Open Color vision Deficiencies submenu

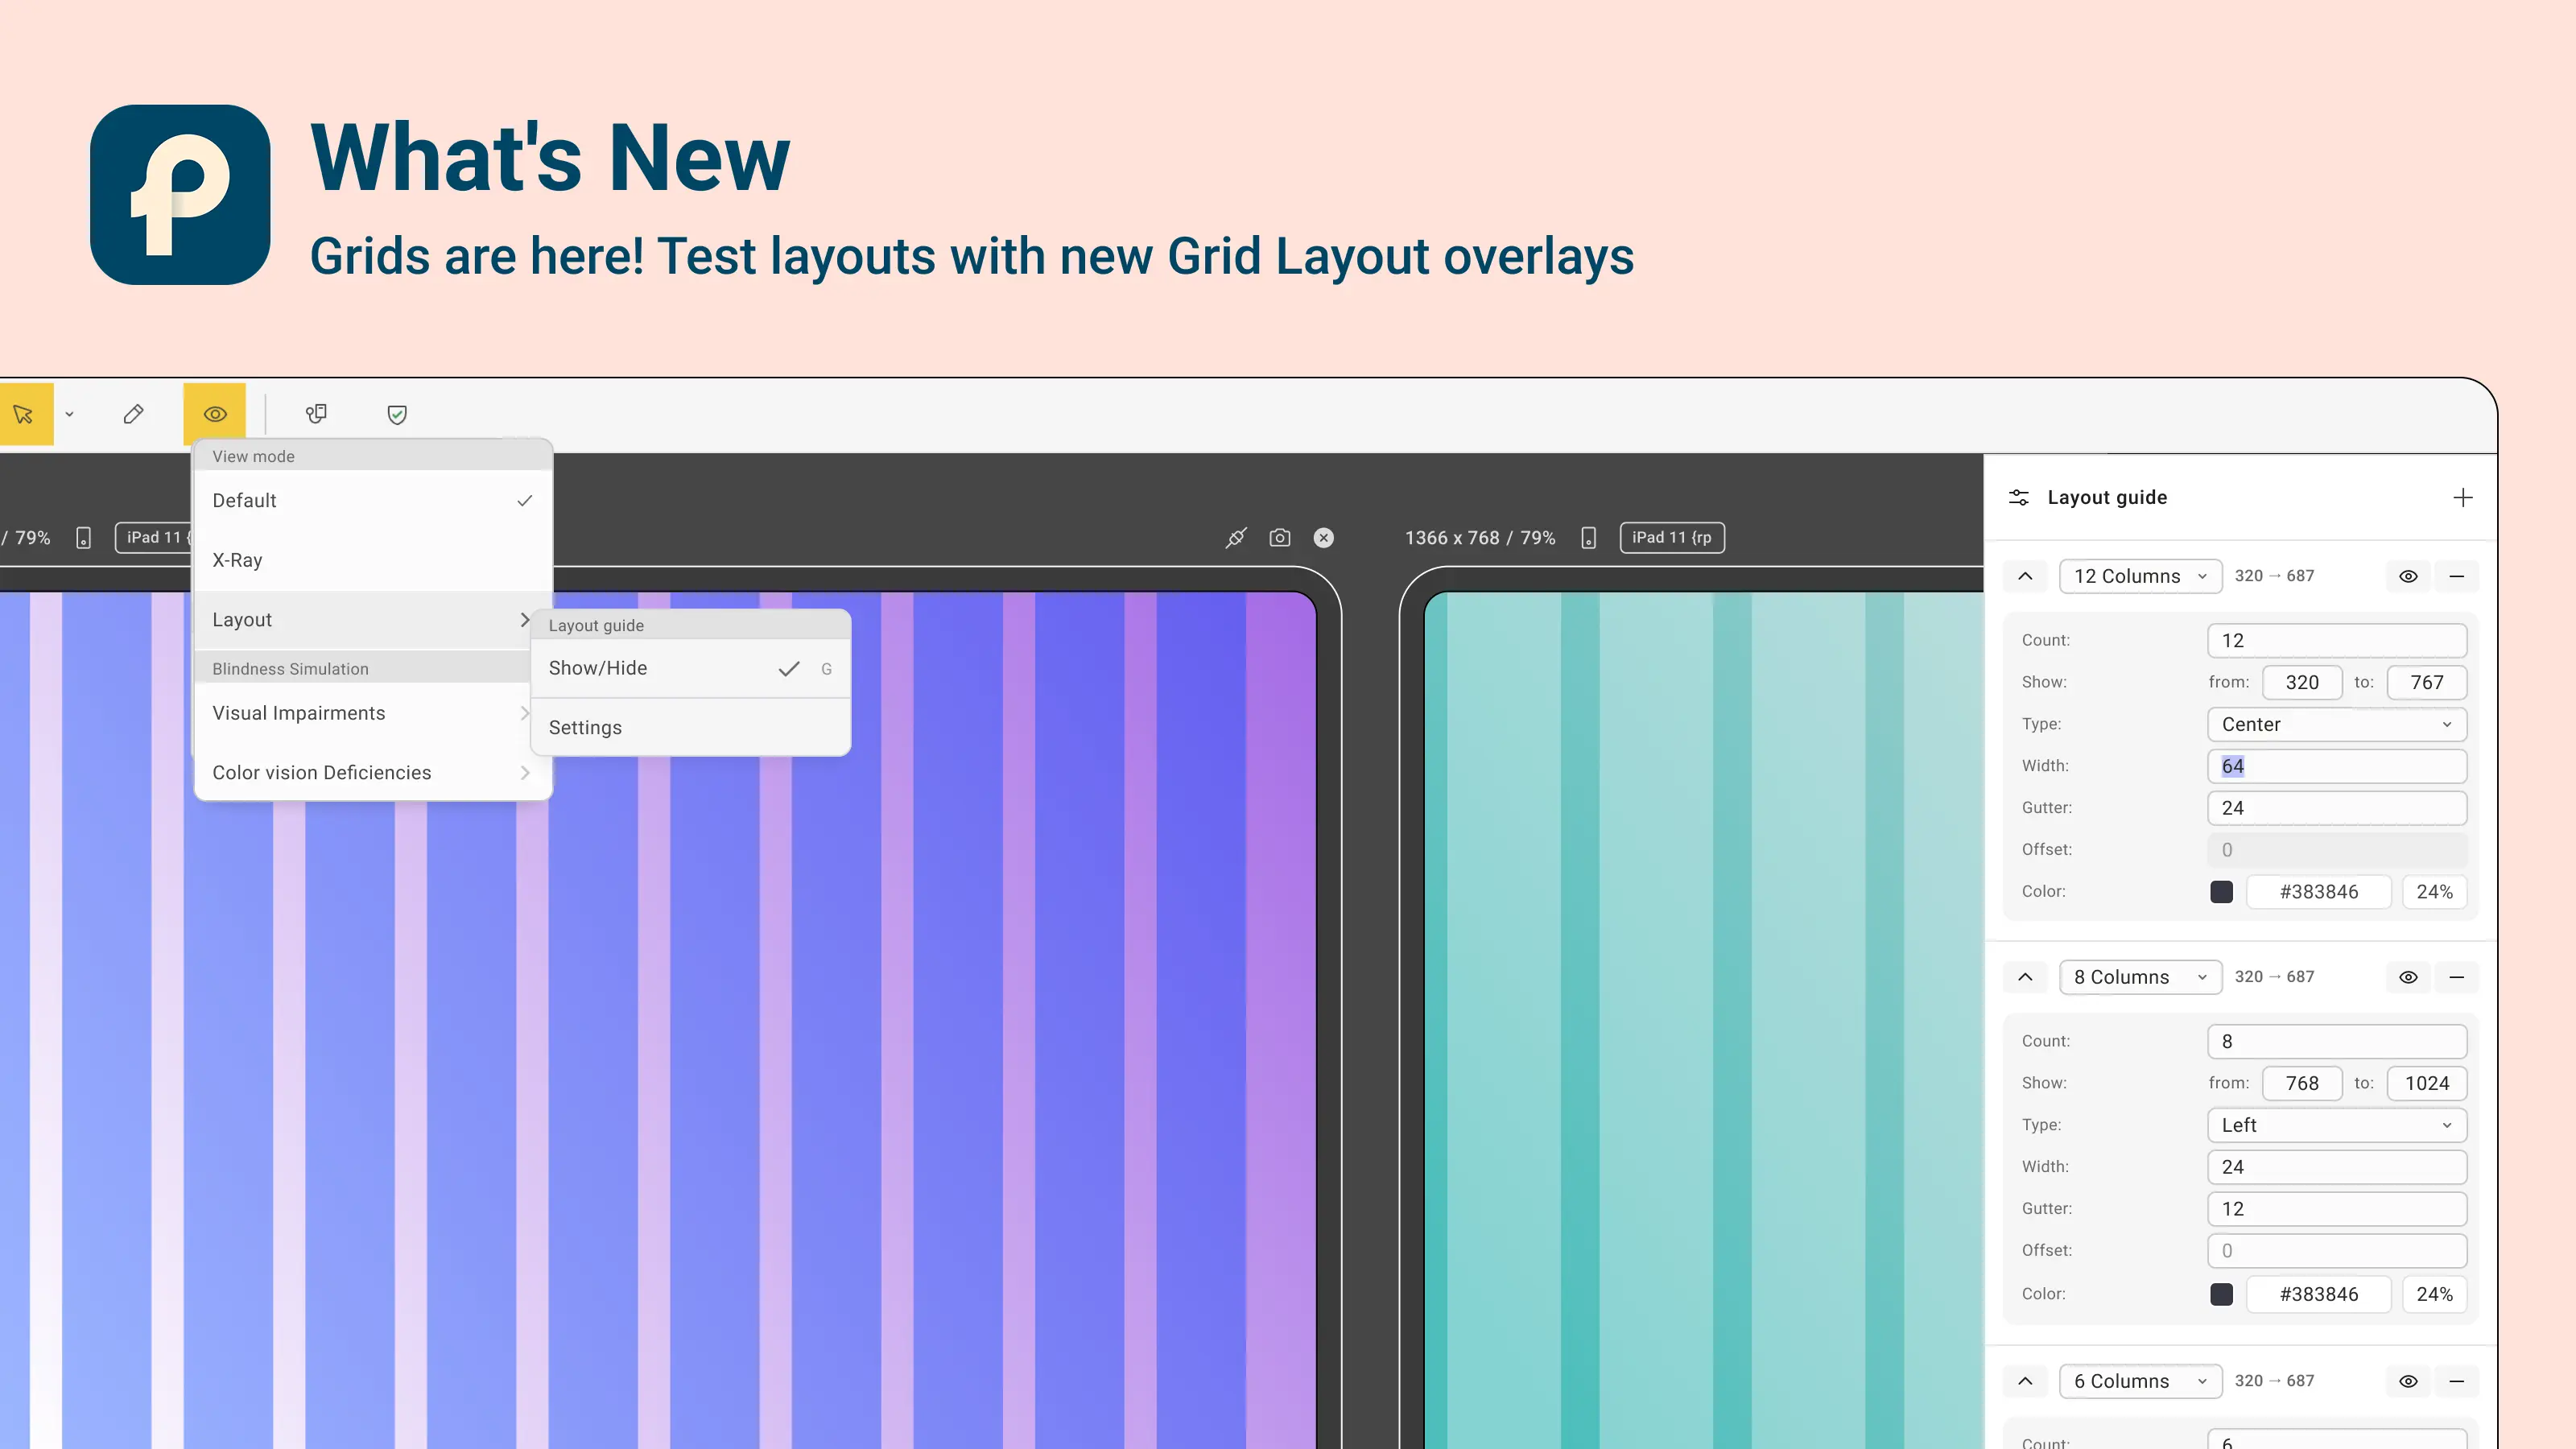click(373, 773)
